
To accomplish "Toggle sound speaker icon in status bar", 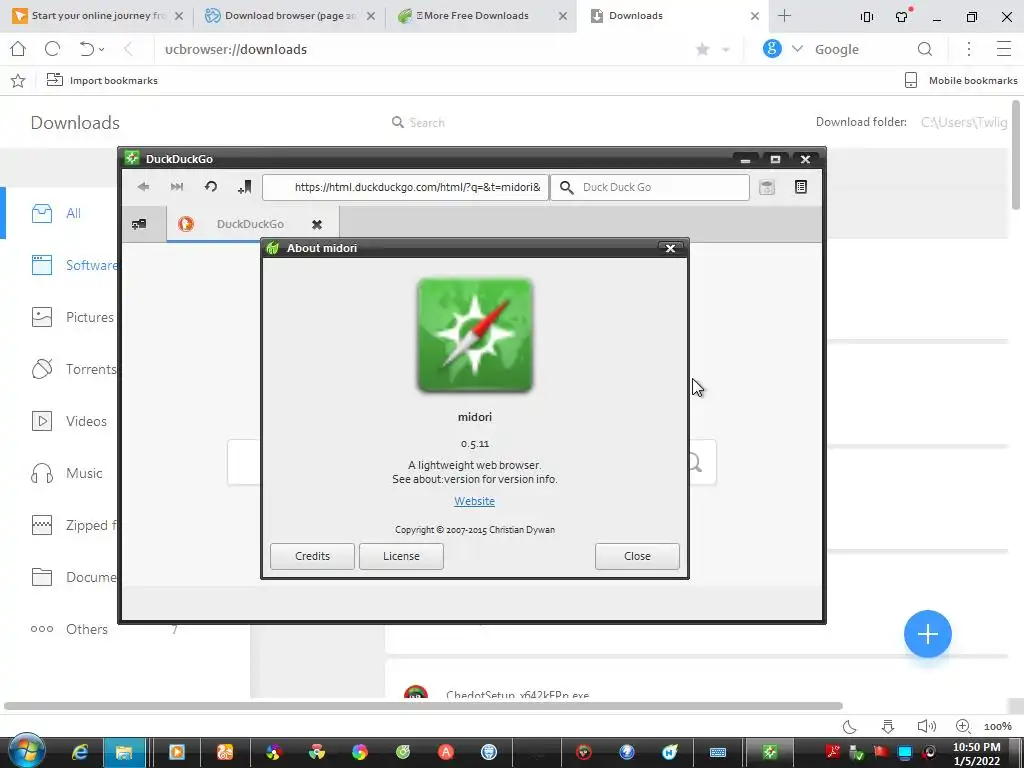I will (x=926, y=726).
